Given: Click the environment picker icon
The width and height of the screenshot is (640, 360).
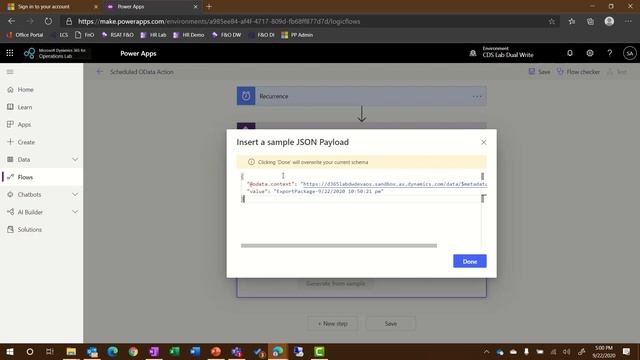Looking at the screenshot, I should click(x=473, y=53).
